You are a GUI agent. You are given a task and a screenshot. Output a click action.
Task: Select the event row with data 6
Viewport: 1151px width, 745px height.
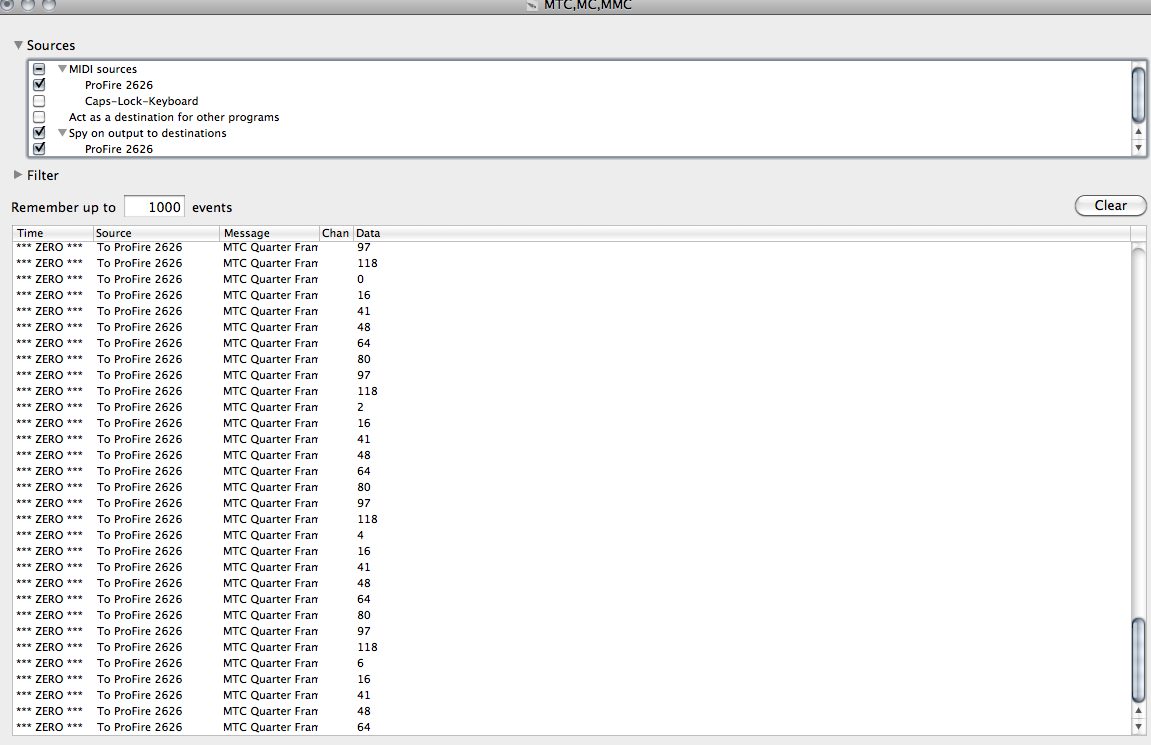point(572,663)
